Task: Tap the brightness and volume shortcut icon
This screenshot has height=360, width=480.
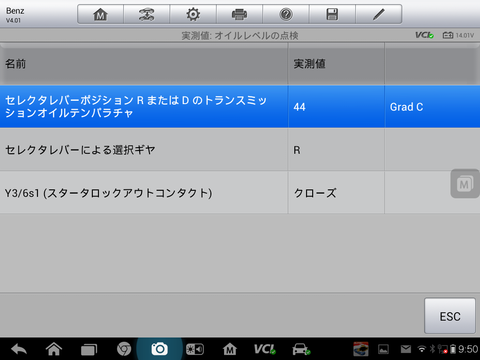Action: (x=195, y=349)
